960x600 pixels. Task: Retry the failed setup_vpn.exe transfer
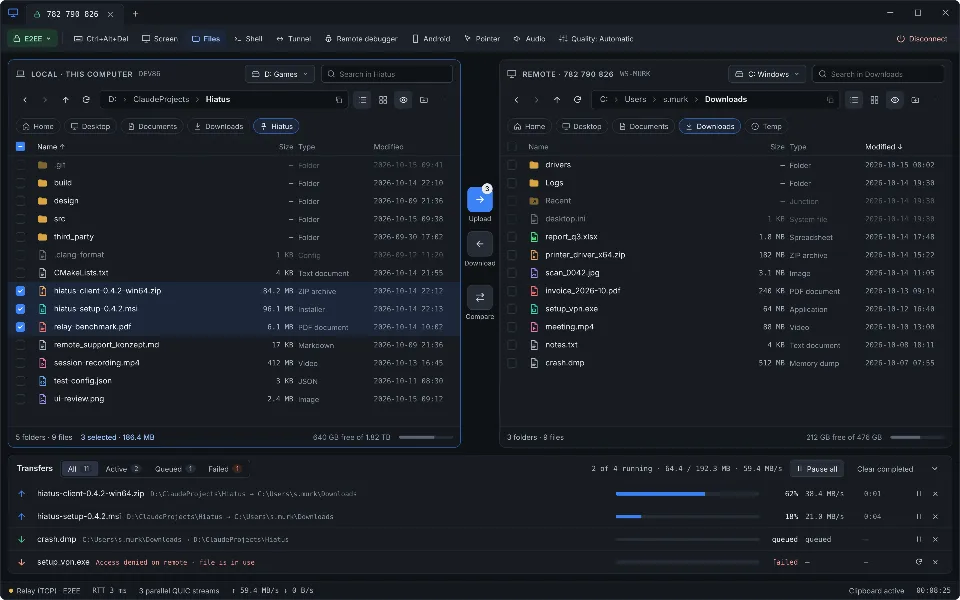tap(918, 562)
